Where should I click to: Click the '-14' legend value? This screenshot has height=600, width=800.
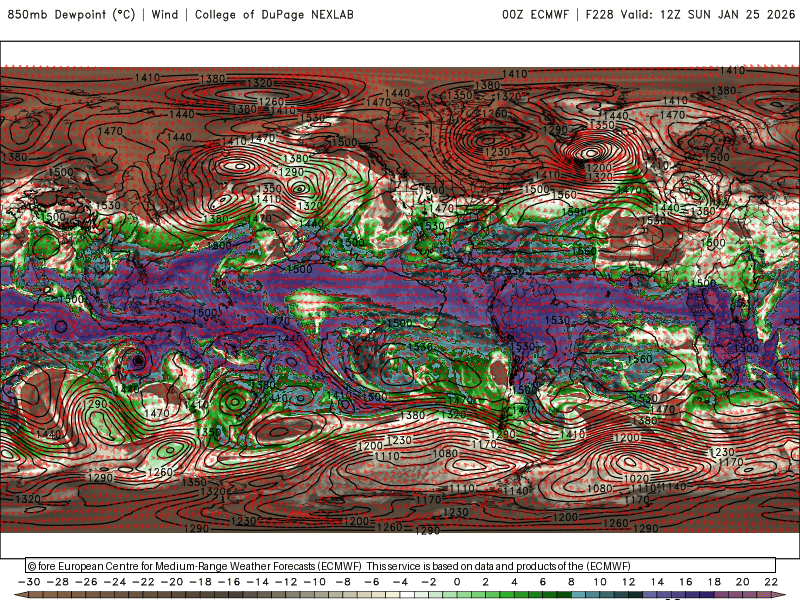[x=257, y=582]
